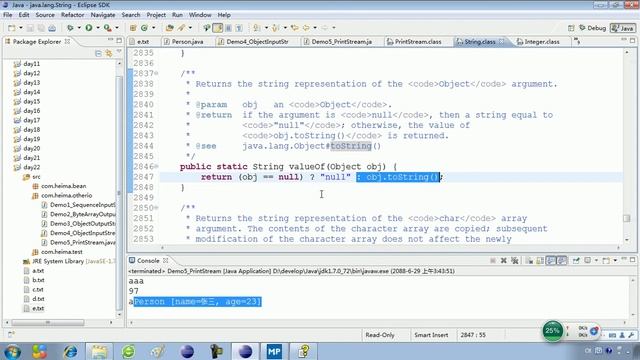Screen dimensions: 640x360
Task: Select the com.heima.bean package
Action: [x=63, y=186]
